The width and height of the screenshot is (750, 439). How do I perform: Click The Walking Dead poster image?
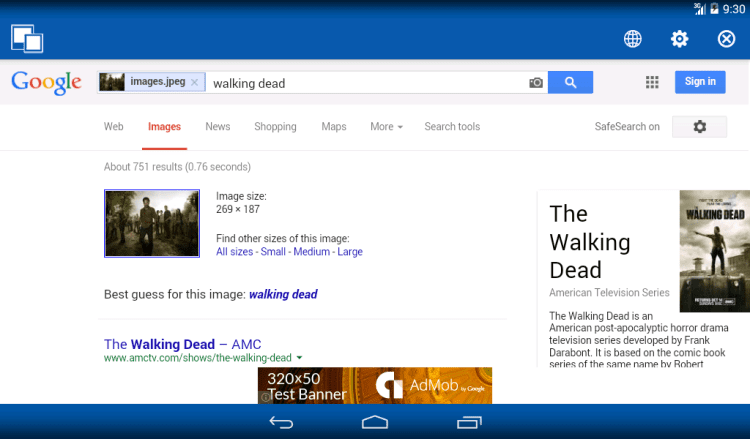pos(715,251)
